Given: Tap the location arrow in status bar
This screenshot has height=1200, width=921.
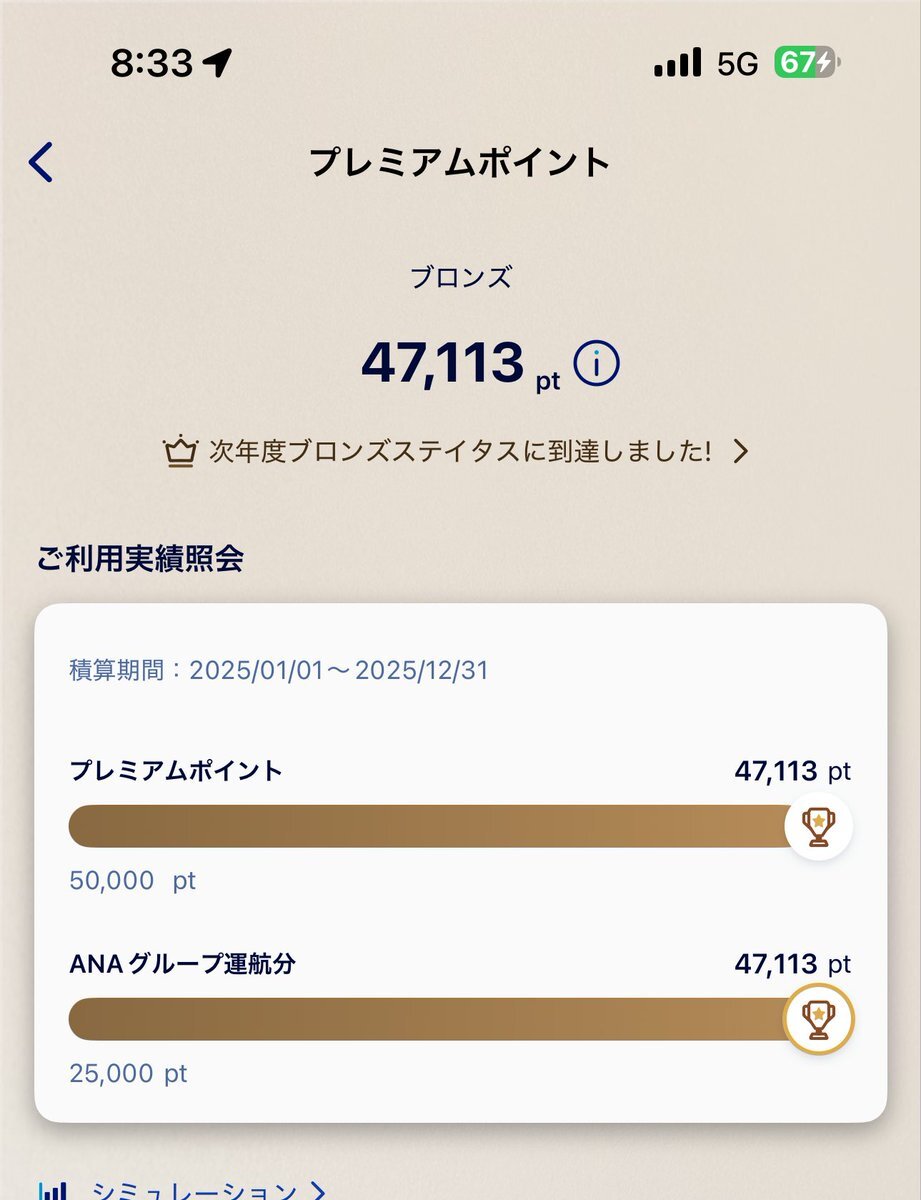Looking at the screenshot, I should [x=216, y=64].
